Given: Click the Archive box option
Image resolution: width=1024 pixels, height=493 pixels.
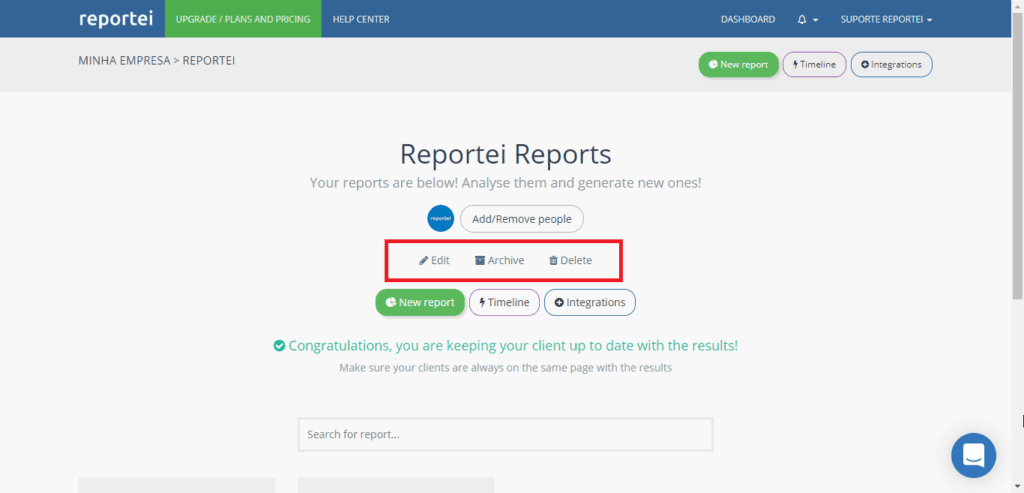Looking at the screenshot, I should click(x=500, y=261).
